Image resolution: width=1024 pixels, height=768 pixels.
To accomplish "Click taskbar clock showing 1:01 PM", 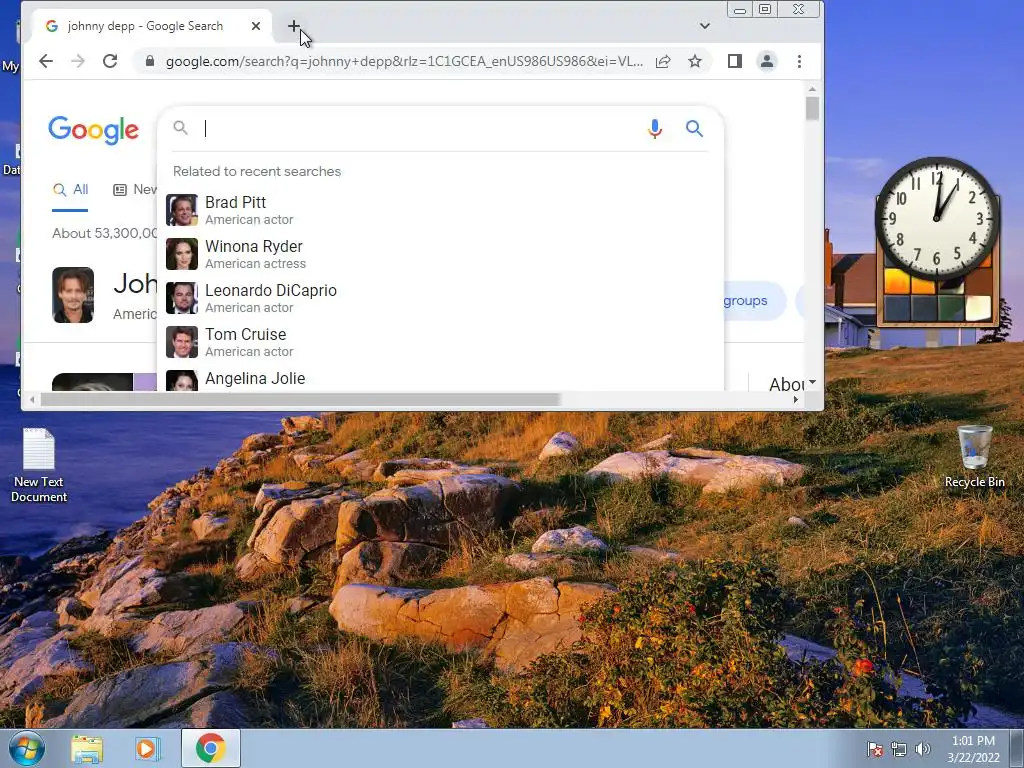I will point(974,749).
